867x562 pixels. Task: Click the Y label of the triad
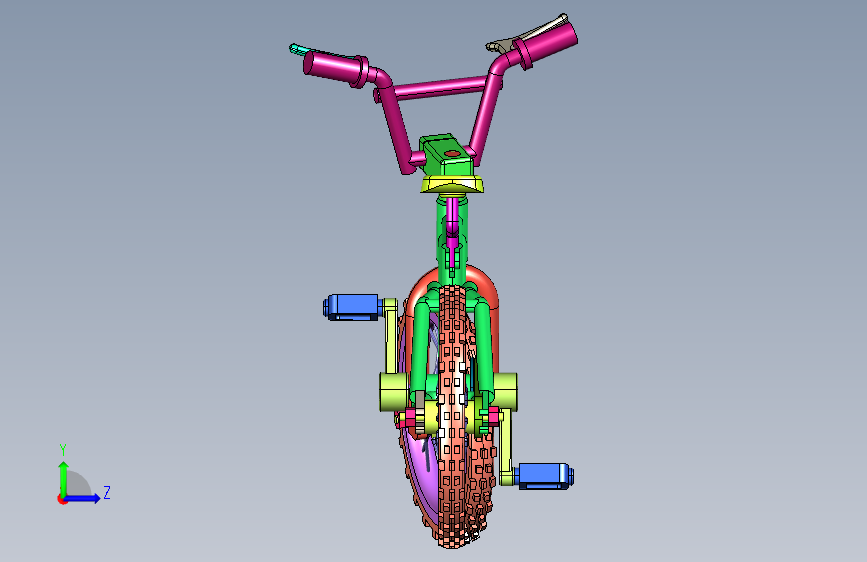coord(63,450)
